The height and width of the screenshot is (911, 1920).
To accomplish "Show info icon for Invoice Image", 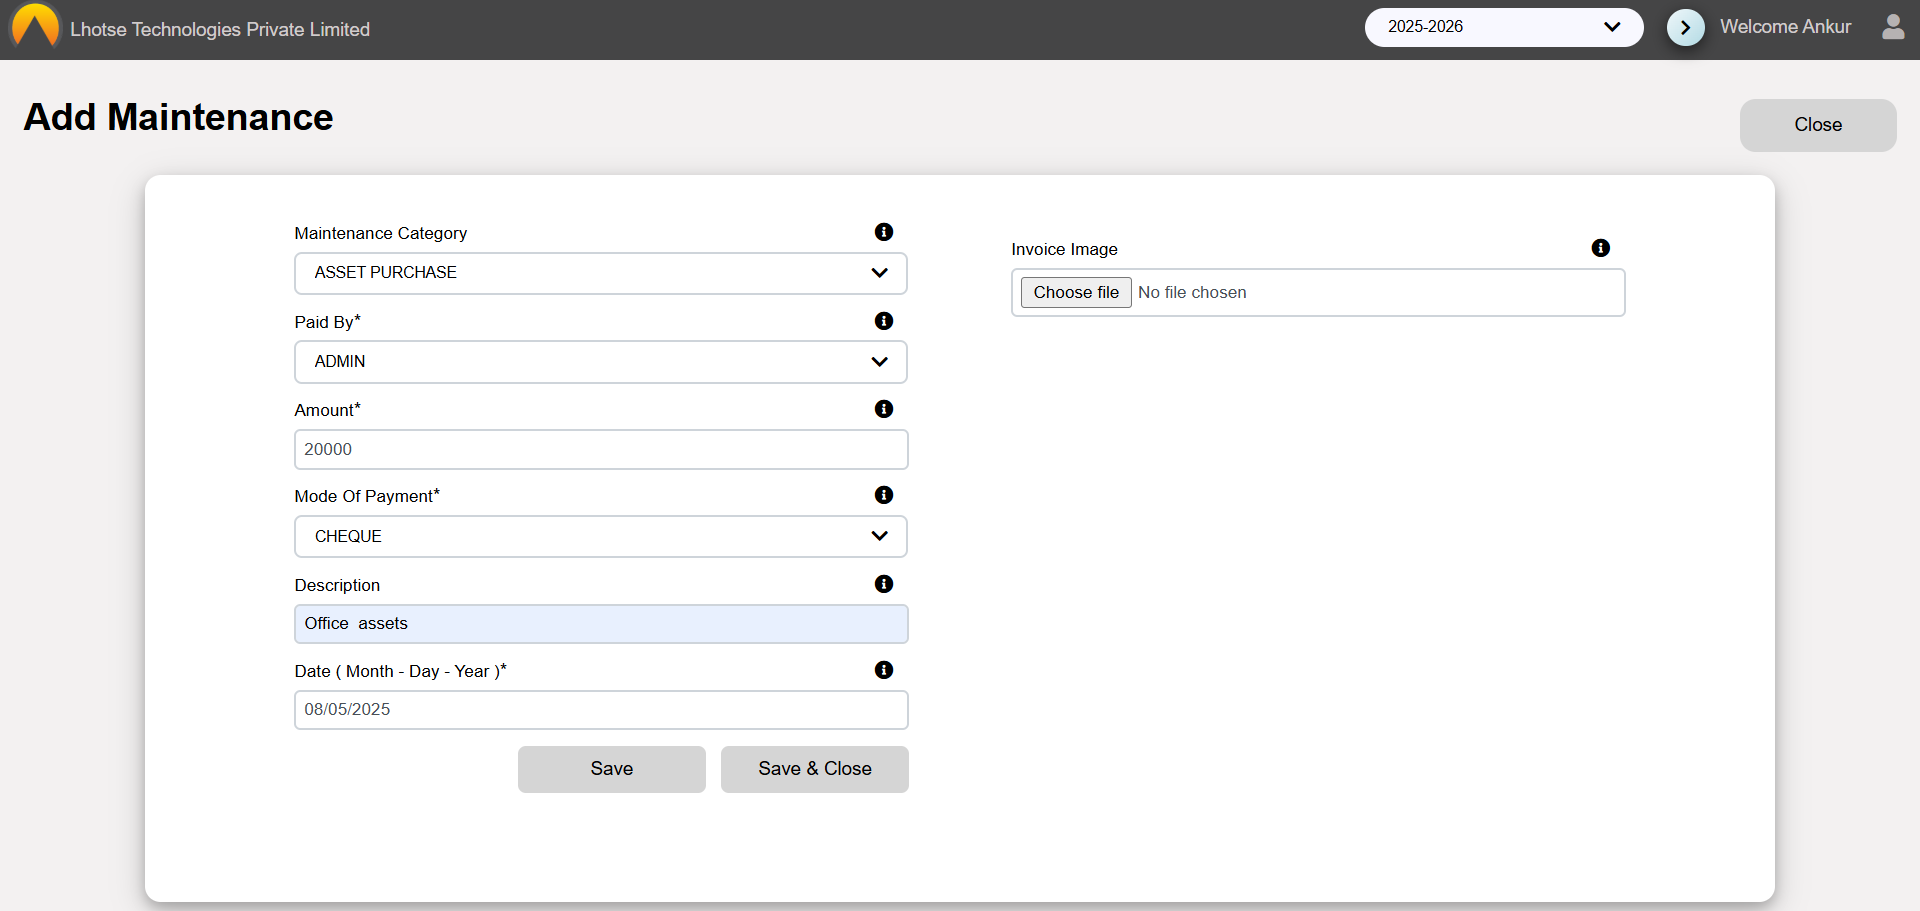I will click(1601, 248).
